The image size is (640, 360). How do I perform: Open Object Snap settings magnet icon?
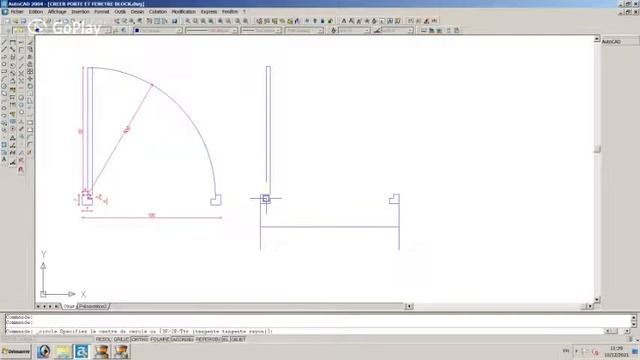pos(21,169)
